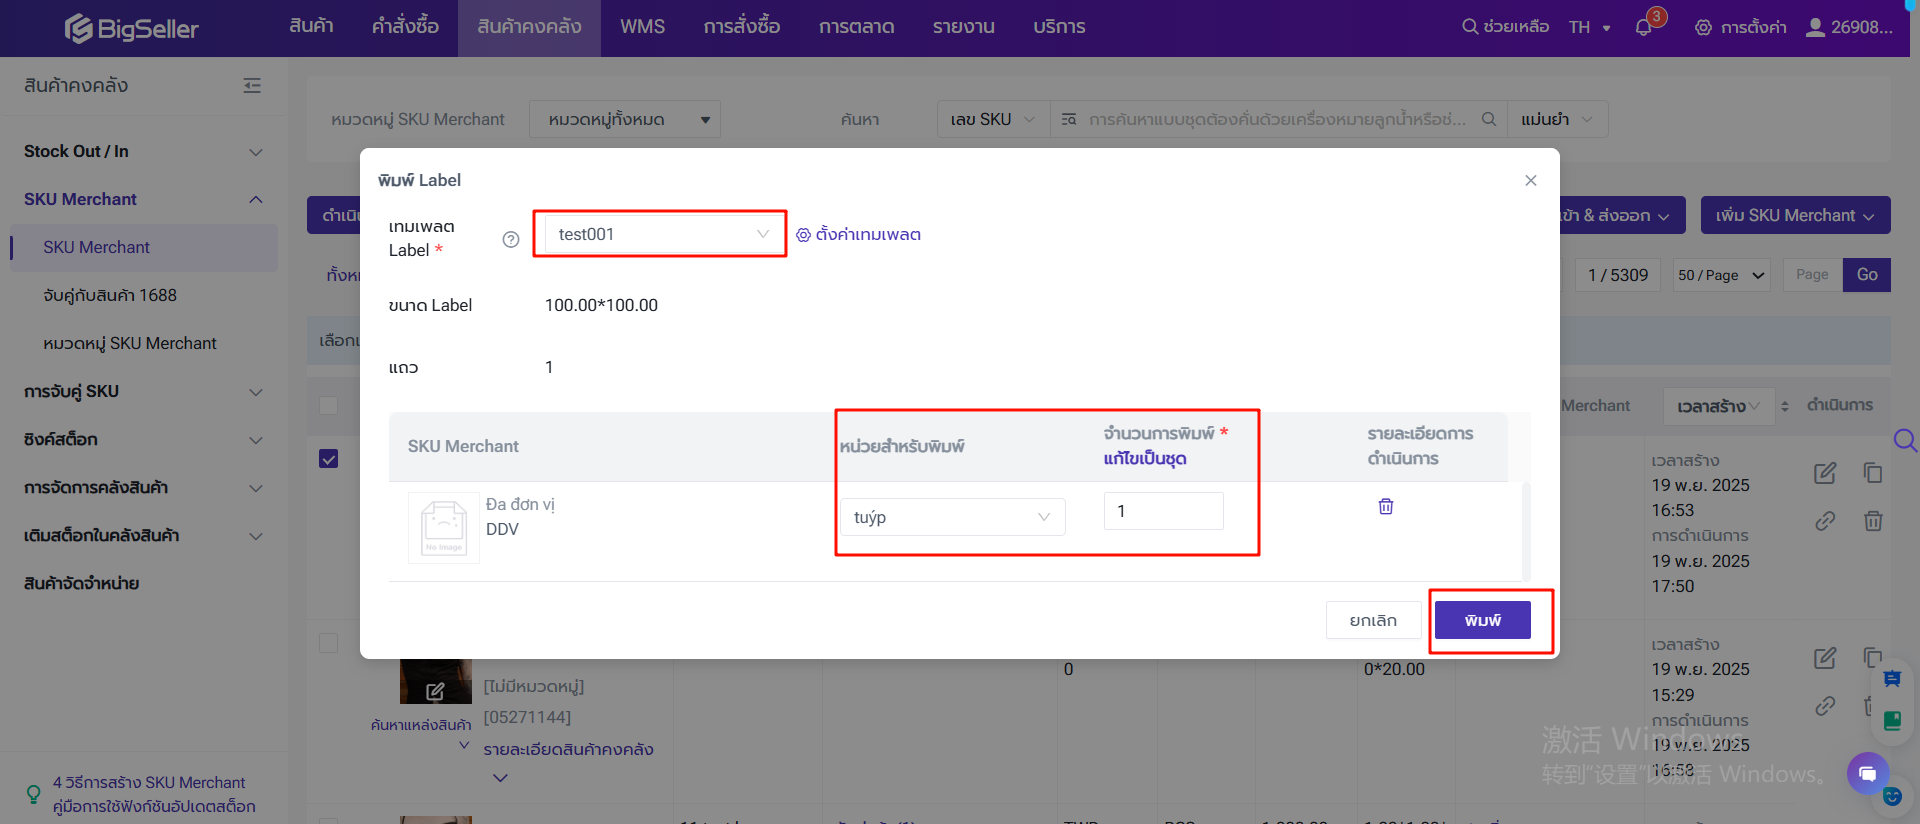The width and height of the screenshot is (1920, 824).
Task: Open the test001 label template dropdown
Action: tap(660, 234)
